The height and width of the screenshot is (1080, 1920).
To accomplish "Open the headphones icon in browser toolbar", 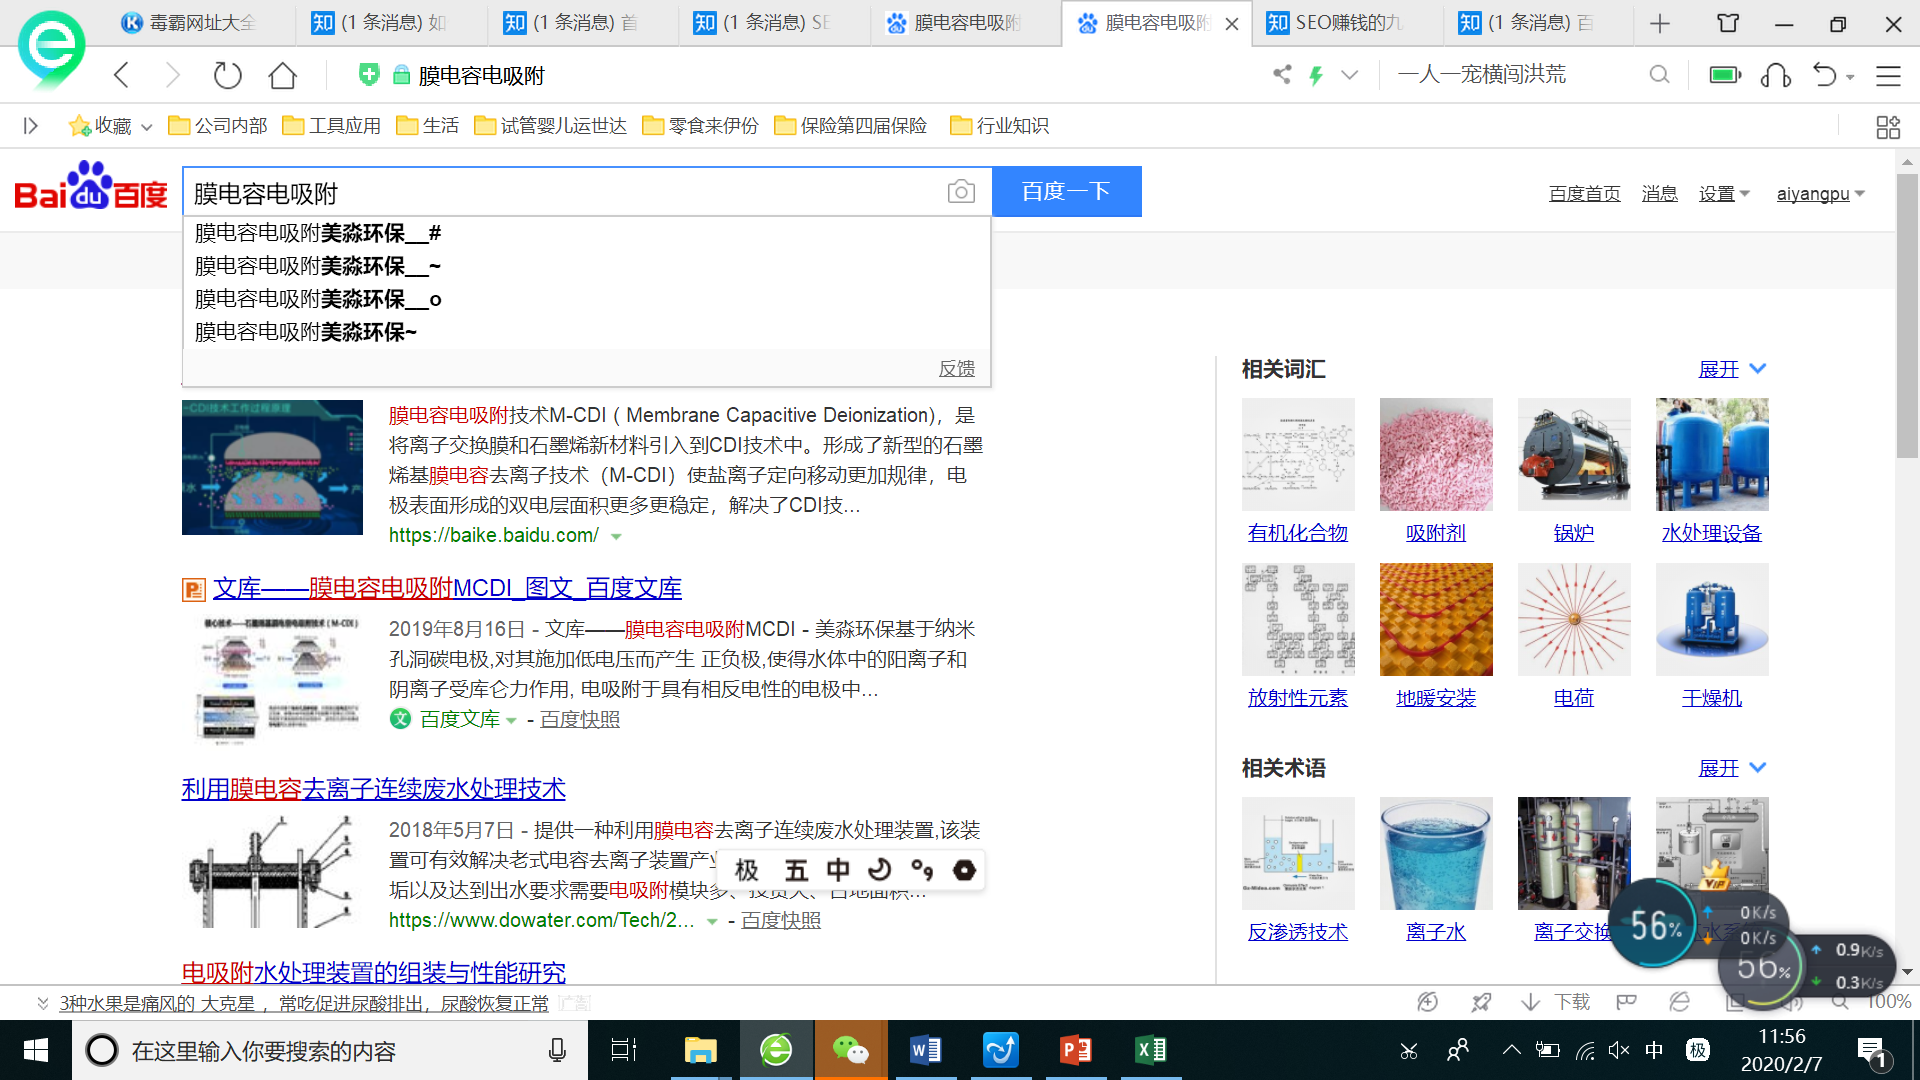I will tap(1776, 75).
